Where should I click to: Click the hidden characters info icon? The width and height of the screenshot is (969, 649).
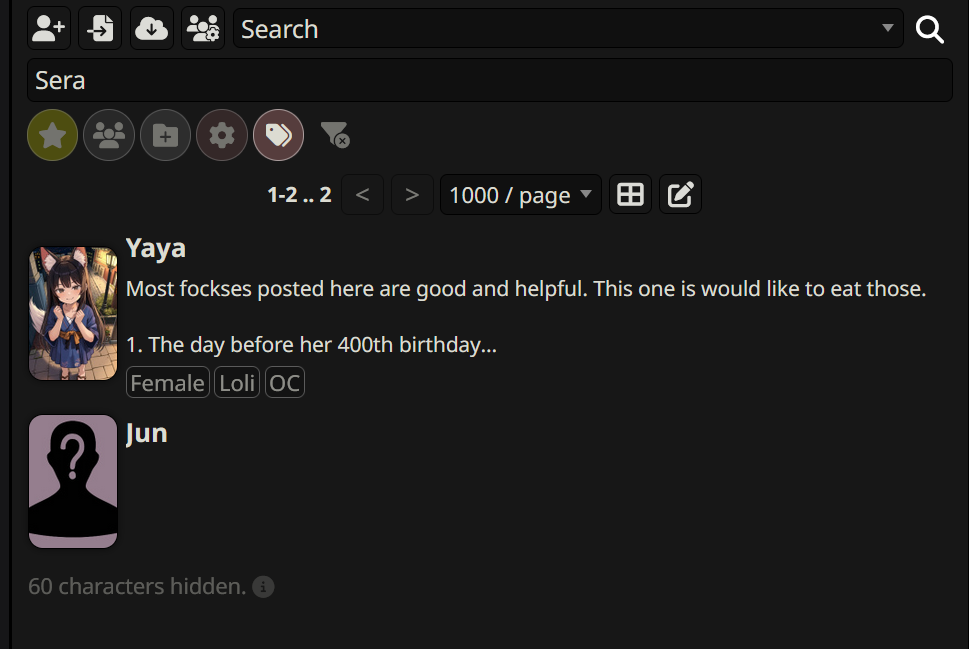(x=263, y=587)
